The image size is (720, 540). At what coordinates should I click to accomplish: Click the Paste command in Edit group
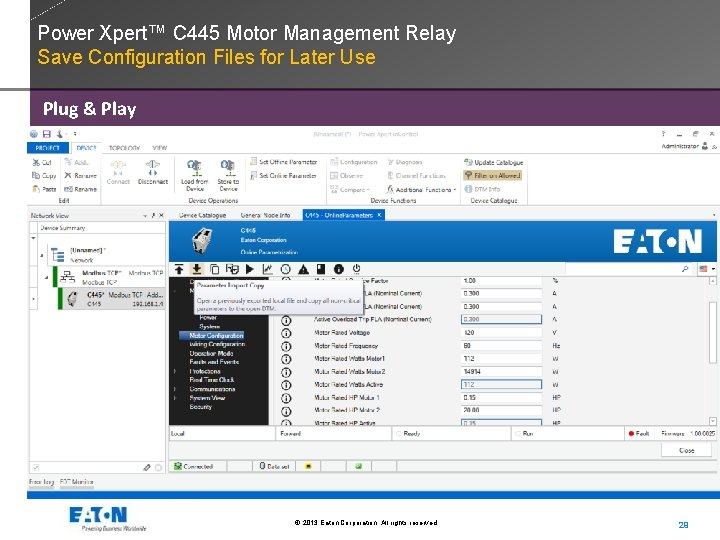(44, 189)
